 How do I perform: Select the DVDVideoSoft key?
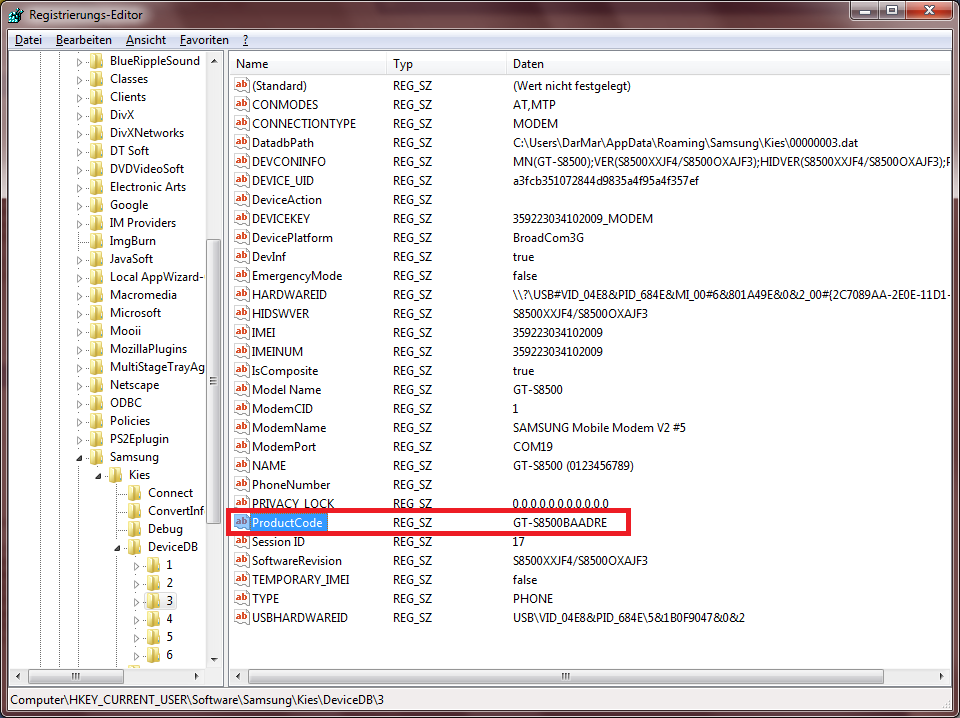147,169
